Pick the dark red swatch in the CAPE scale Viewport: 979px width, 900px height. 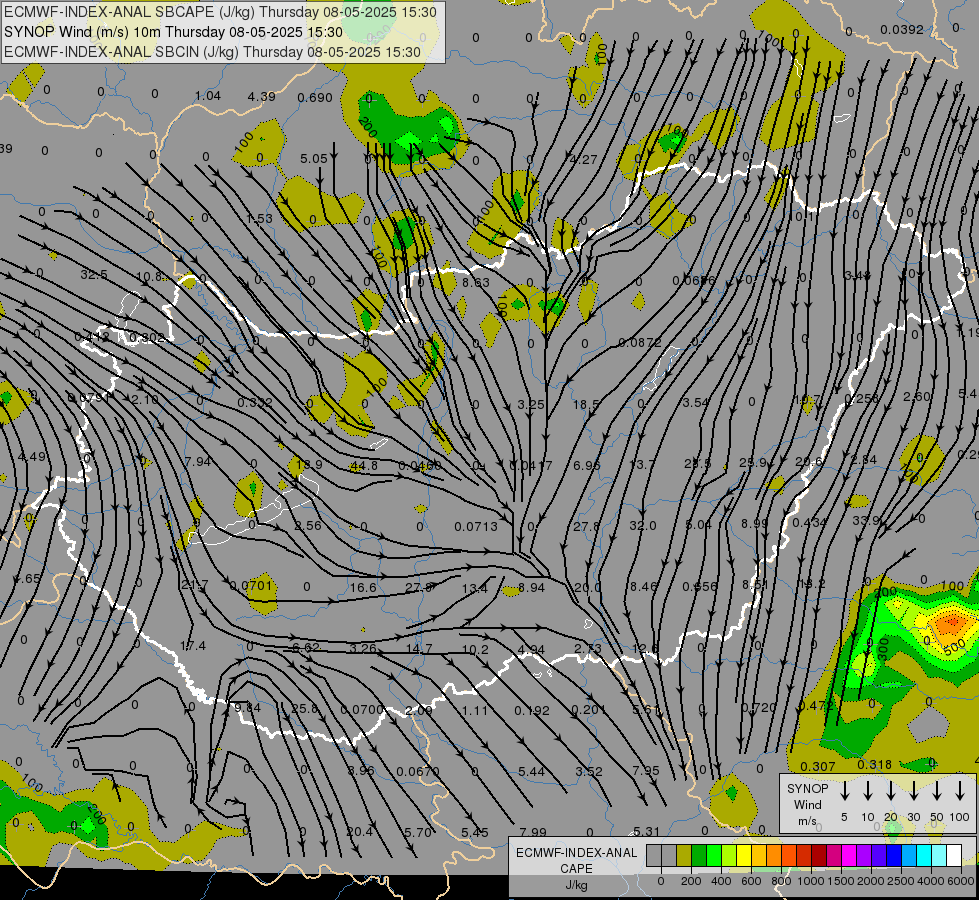click(x=819, y=856)
